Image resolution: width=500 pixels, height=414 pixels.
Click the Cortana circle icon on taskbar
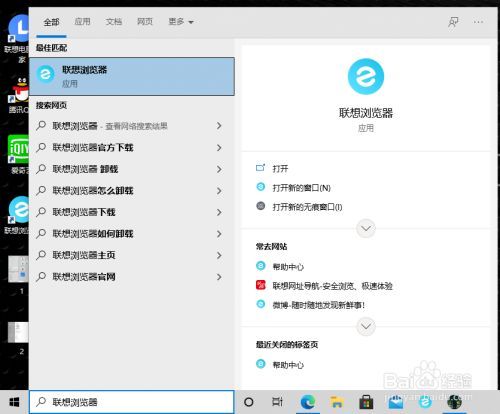point(249,402)
